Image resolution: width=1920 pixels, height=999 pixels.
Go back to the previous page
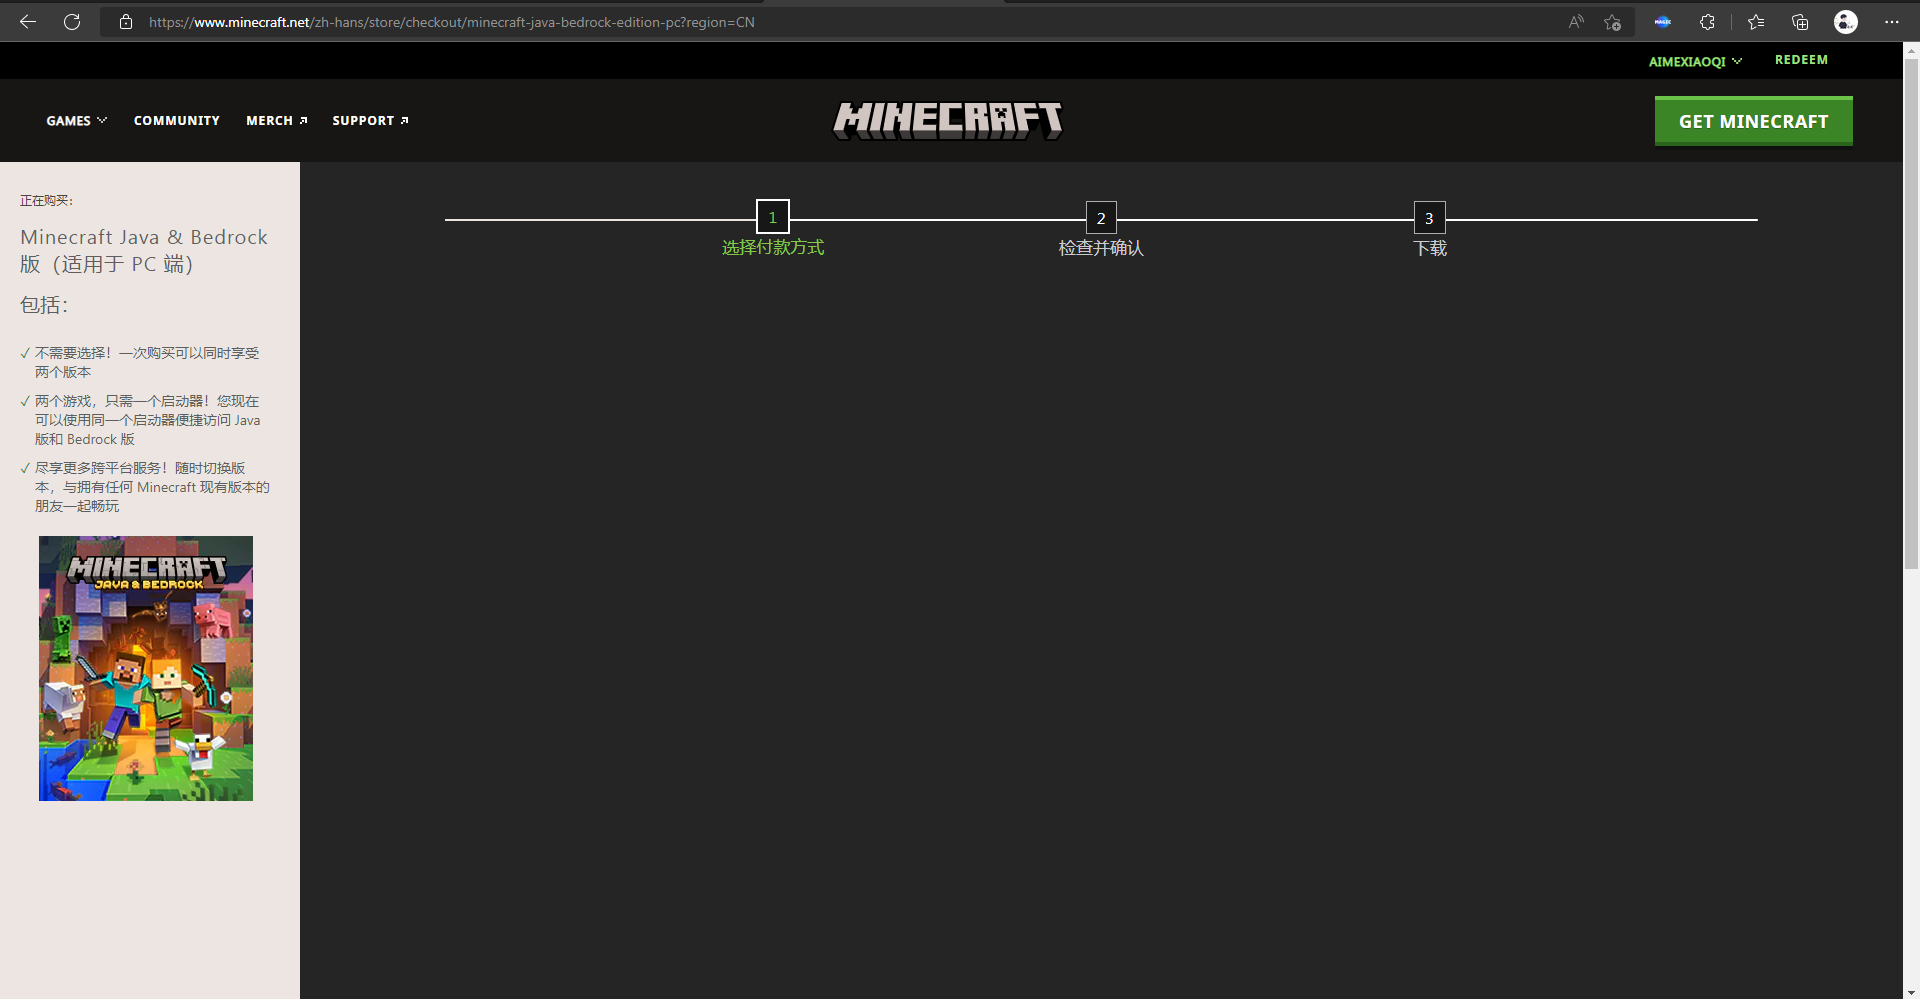(x=28, y=22)
